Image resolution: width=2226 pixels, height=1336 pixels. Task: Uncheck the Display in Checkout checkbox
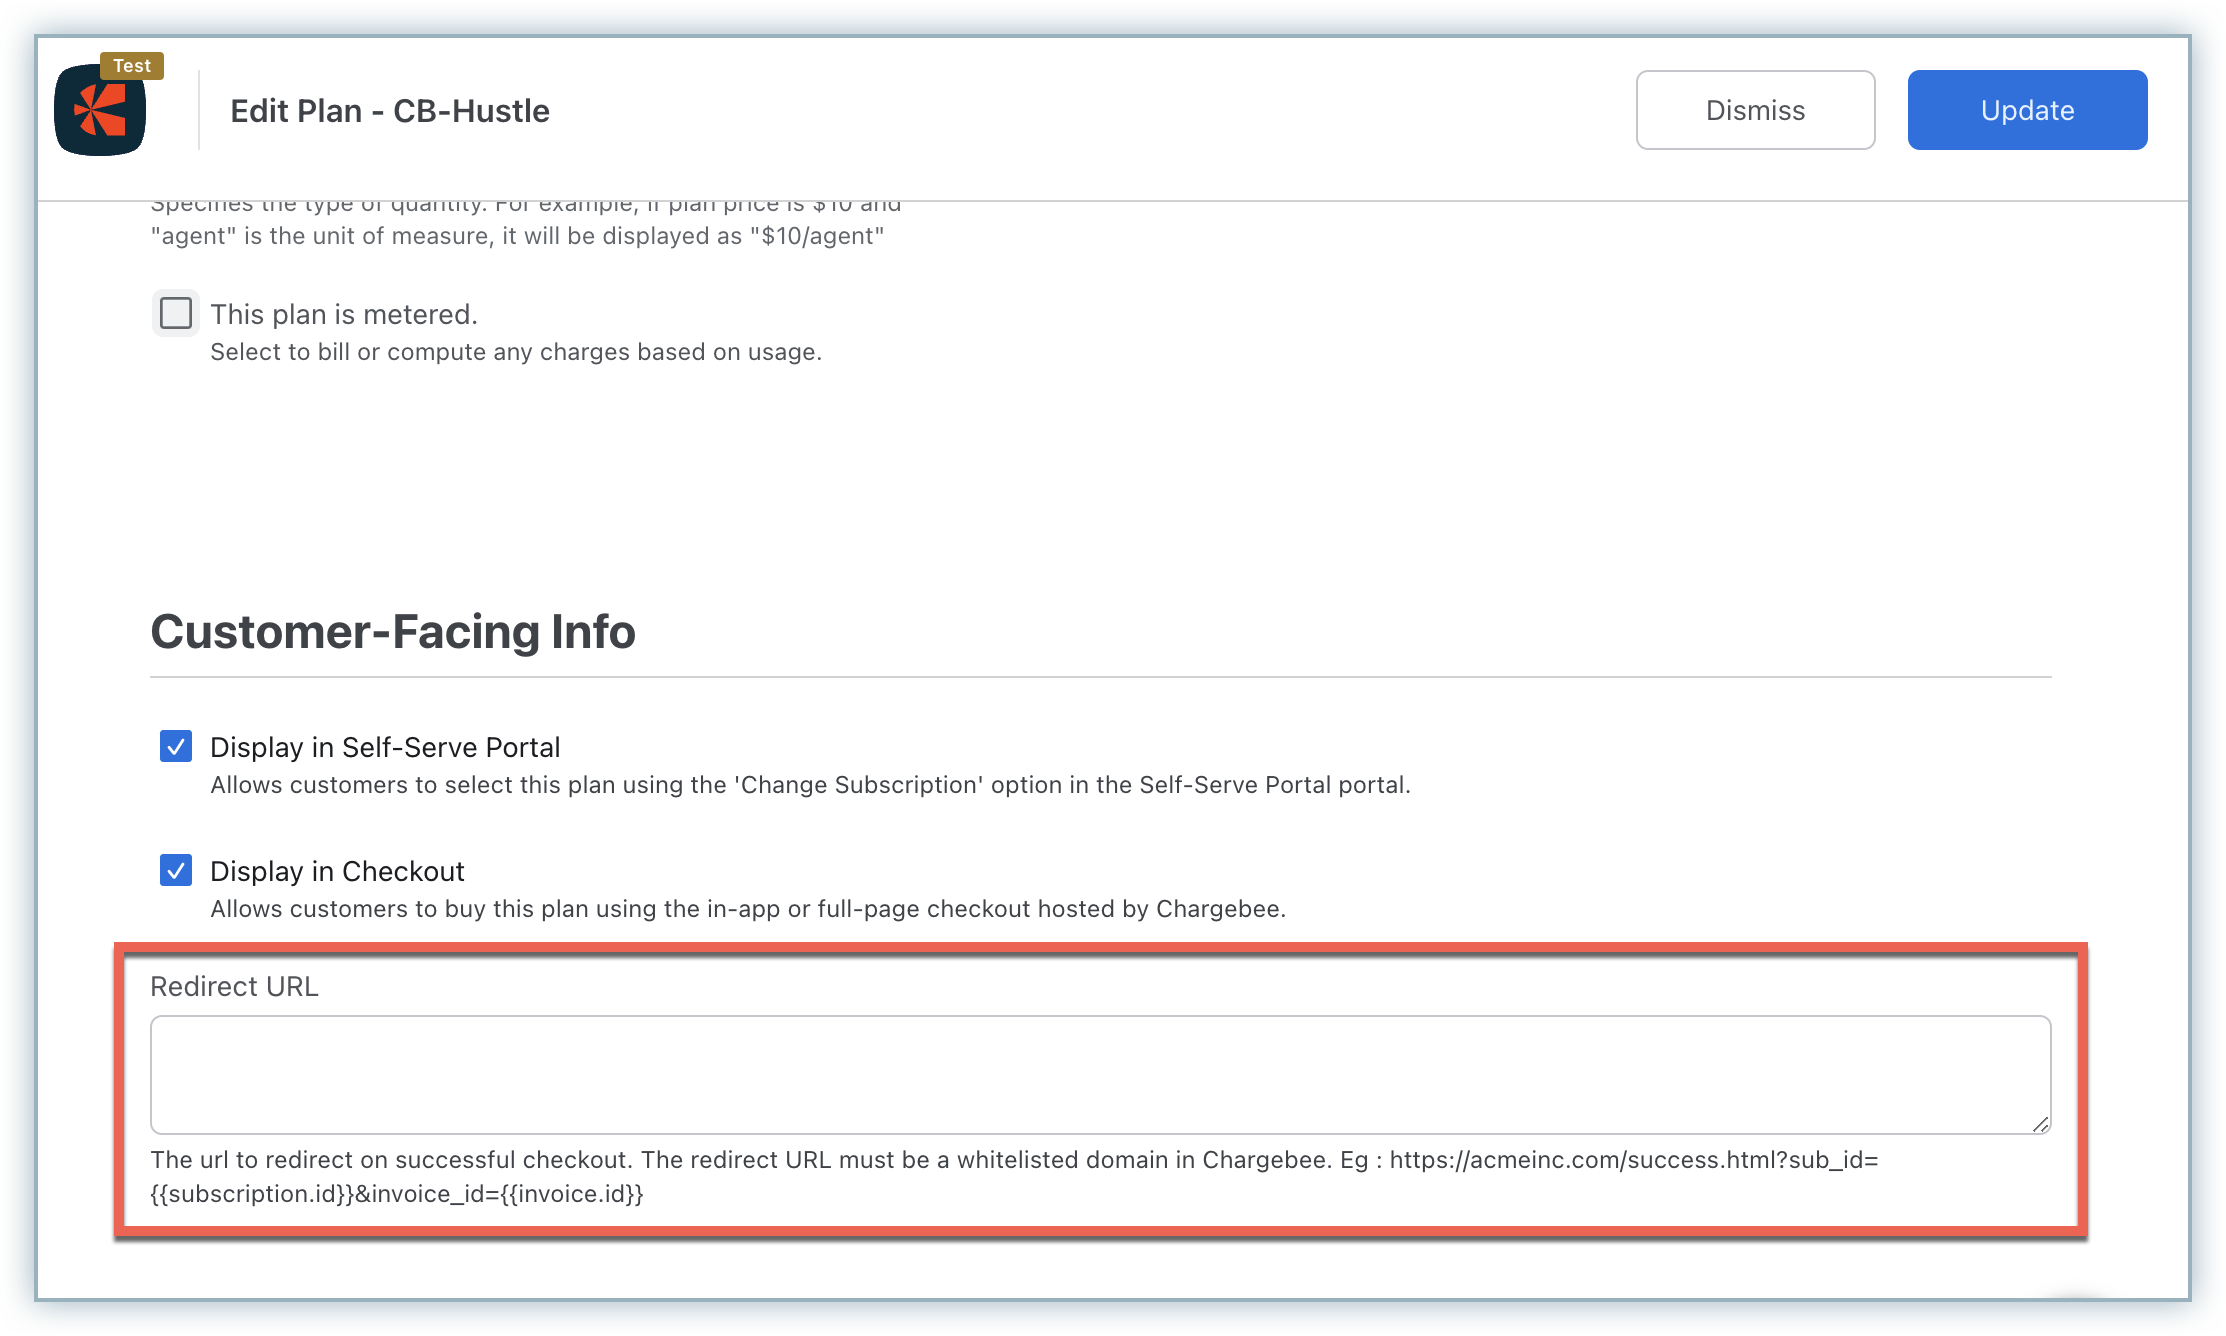coord(176,870)
